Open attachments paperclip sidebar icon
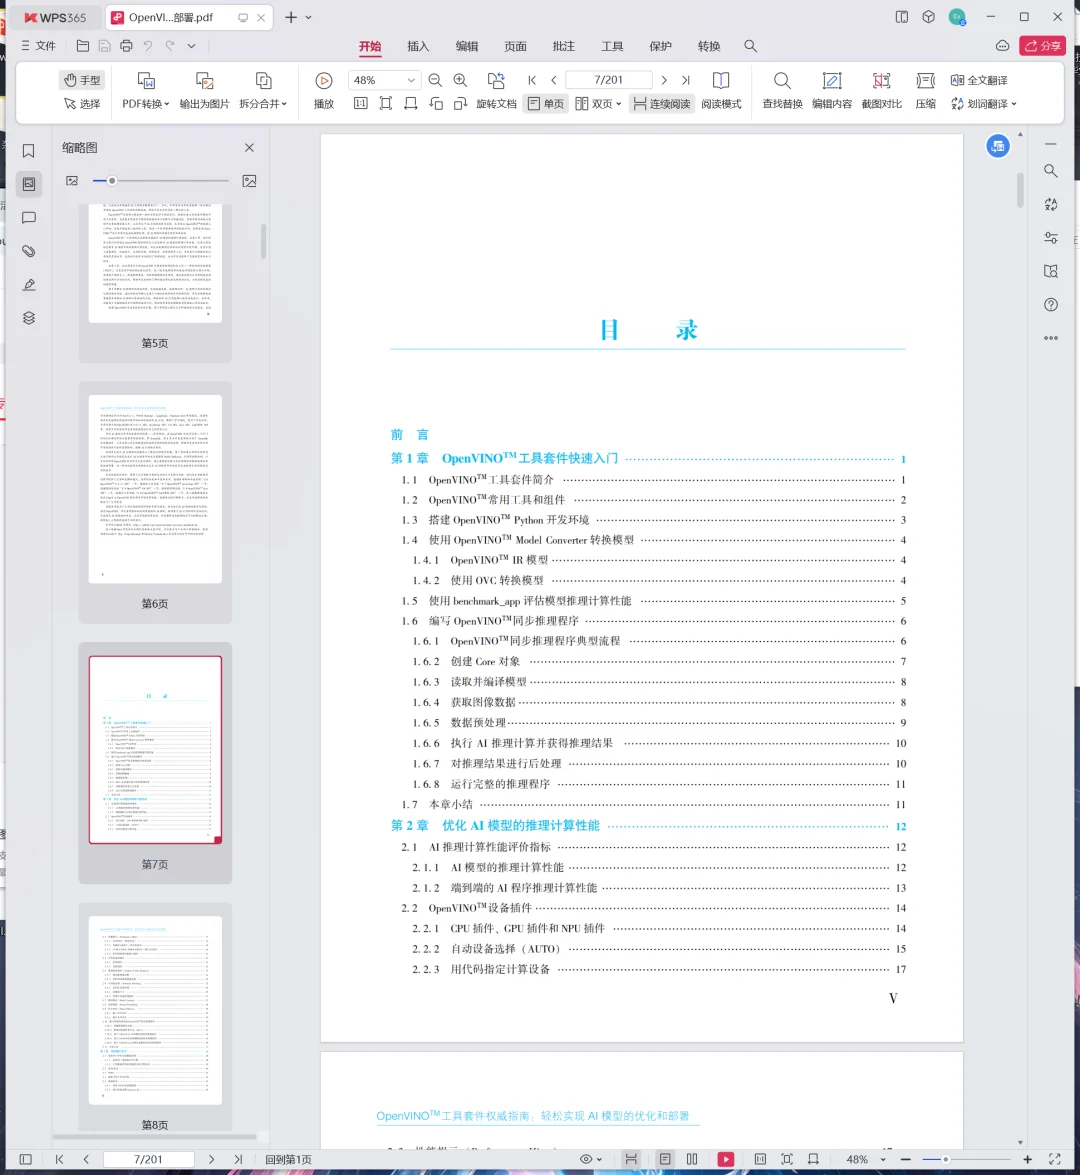The width and height of the screenshot is (1080, 1175). tap(28, 251)
